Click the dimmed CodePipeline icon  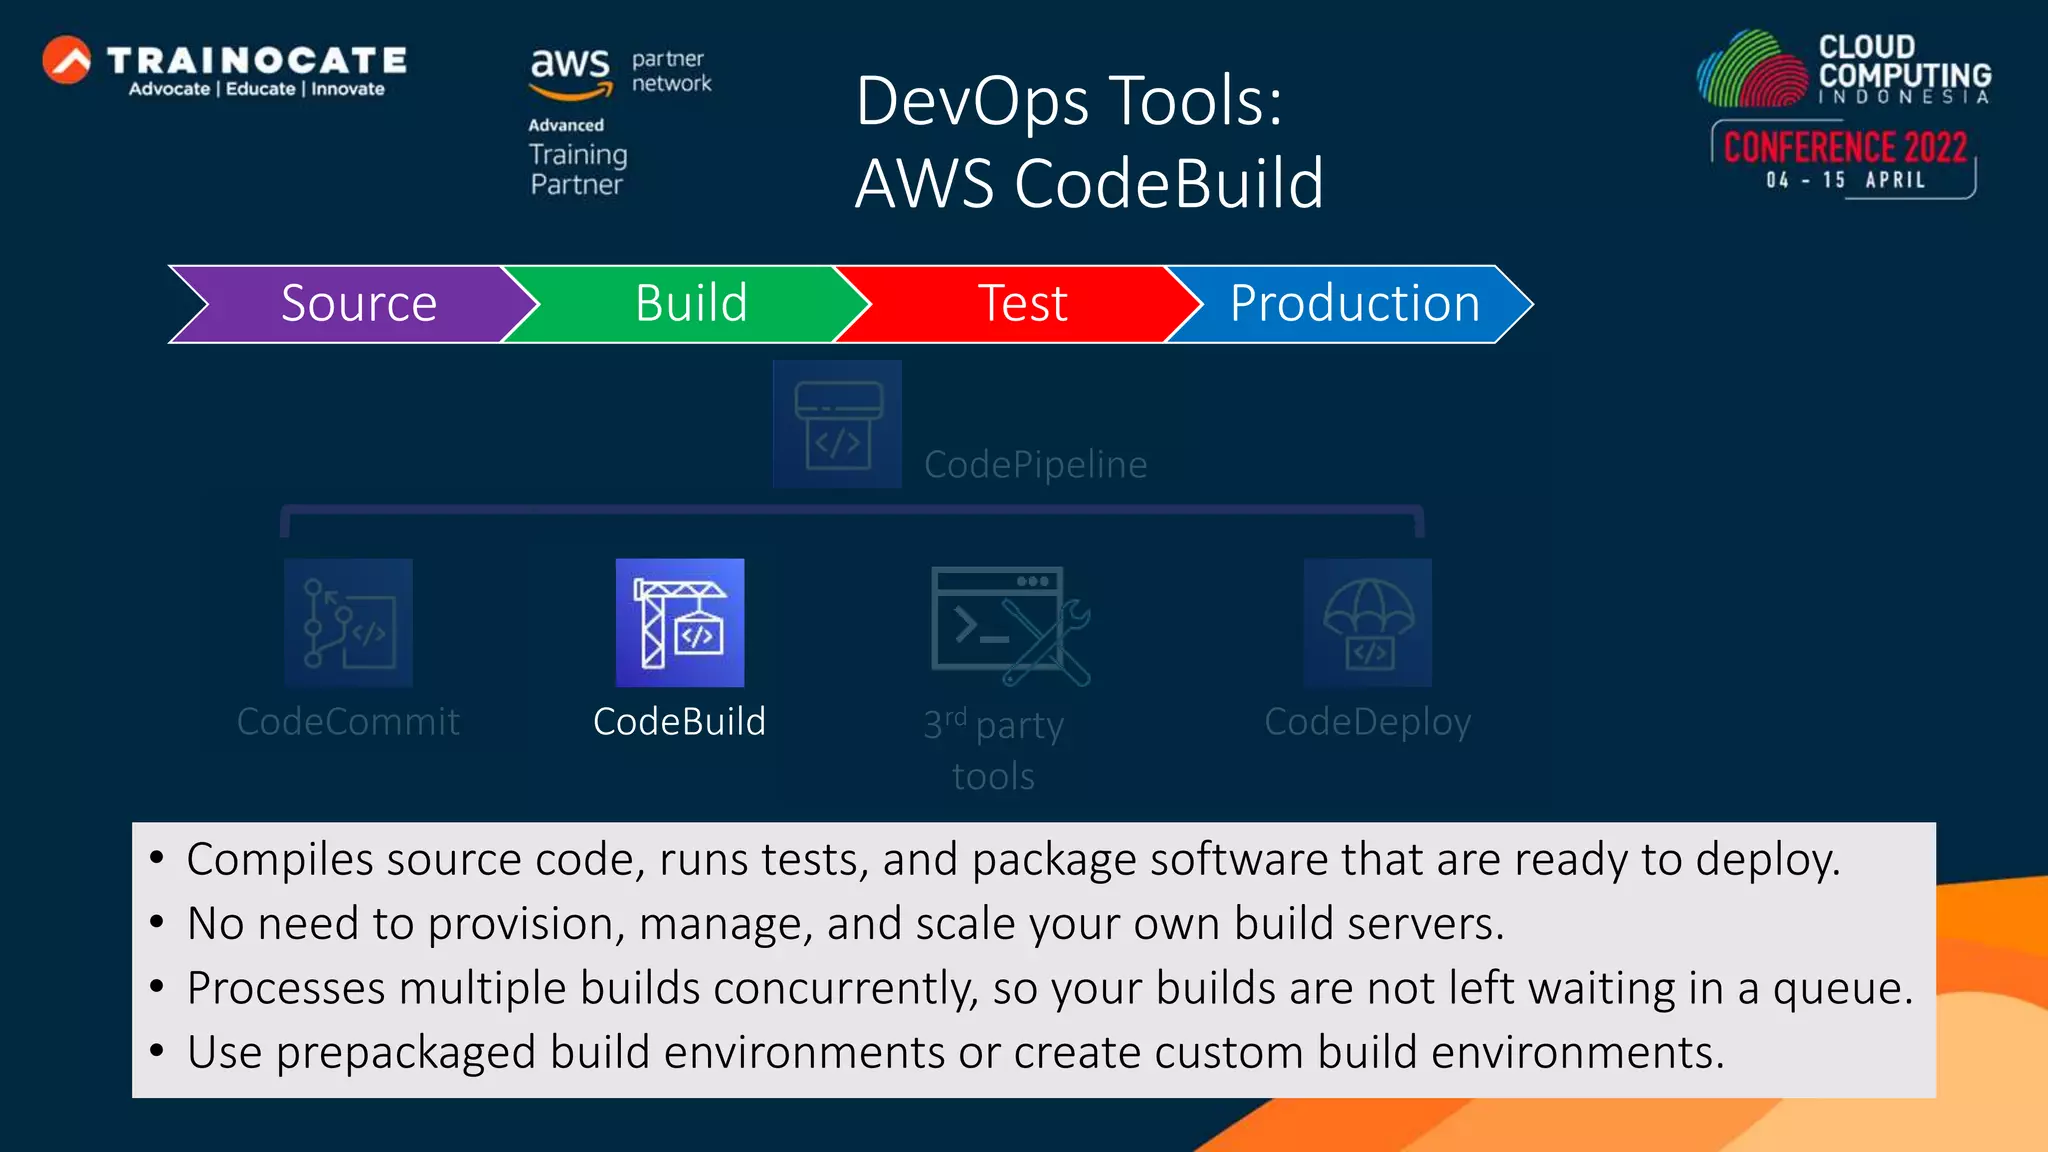pos(837,424)
